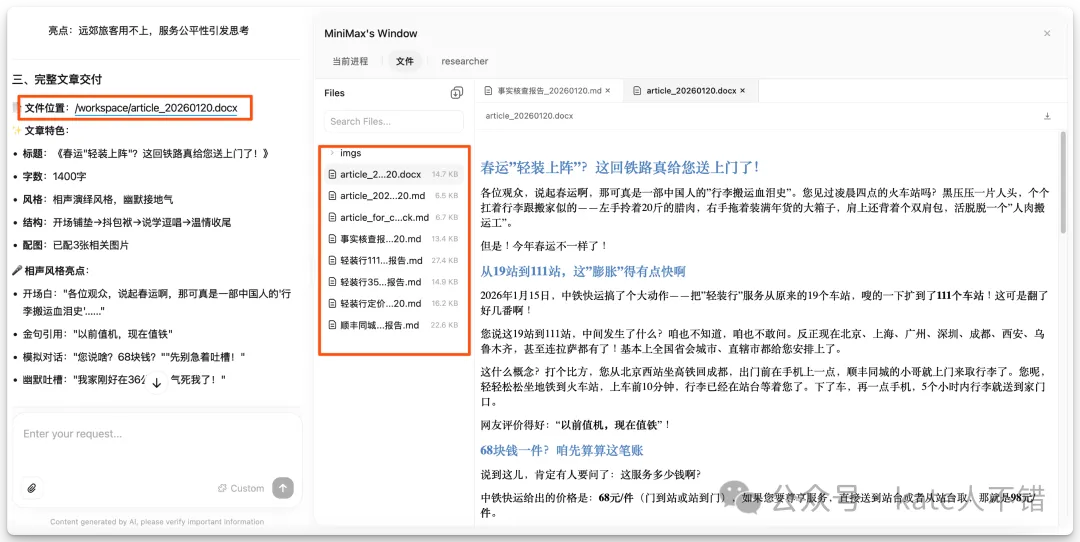Switch to the 当前进程 tab

[x=350, y=61]
